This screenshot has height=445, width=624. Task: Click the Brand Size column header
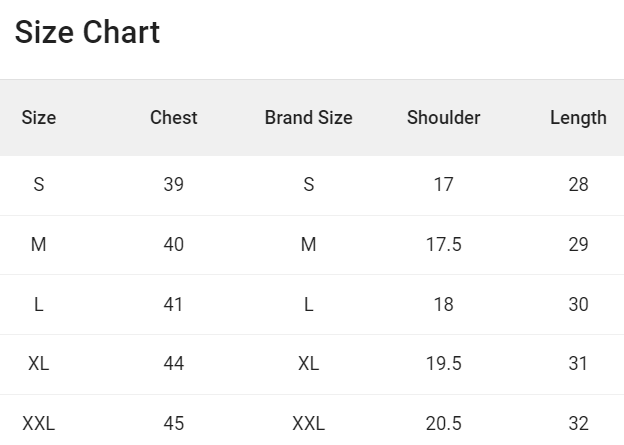click(x=309, y=117)
